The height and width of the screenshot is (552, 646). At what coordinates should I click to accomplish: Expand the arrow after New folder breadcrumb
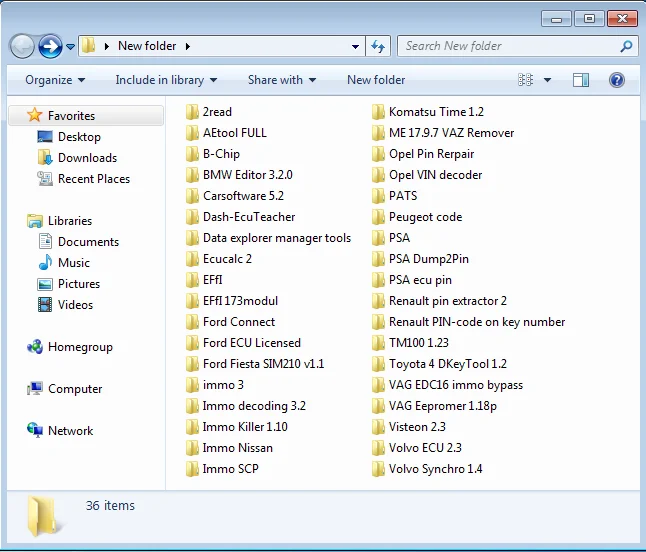(188, 46)
